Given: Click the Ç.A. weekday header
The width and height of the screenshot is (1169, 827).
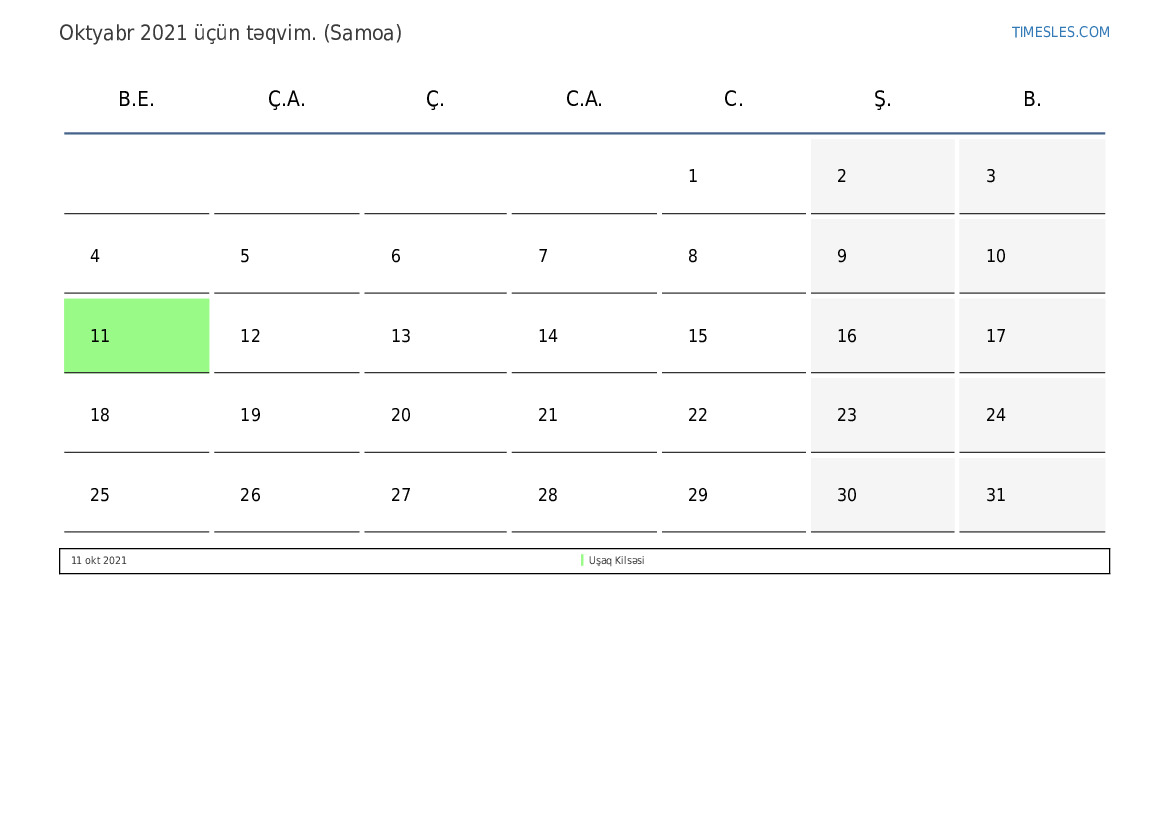Looking at the screenshot, I should click(286, 99).
